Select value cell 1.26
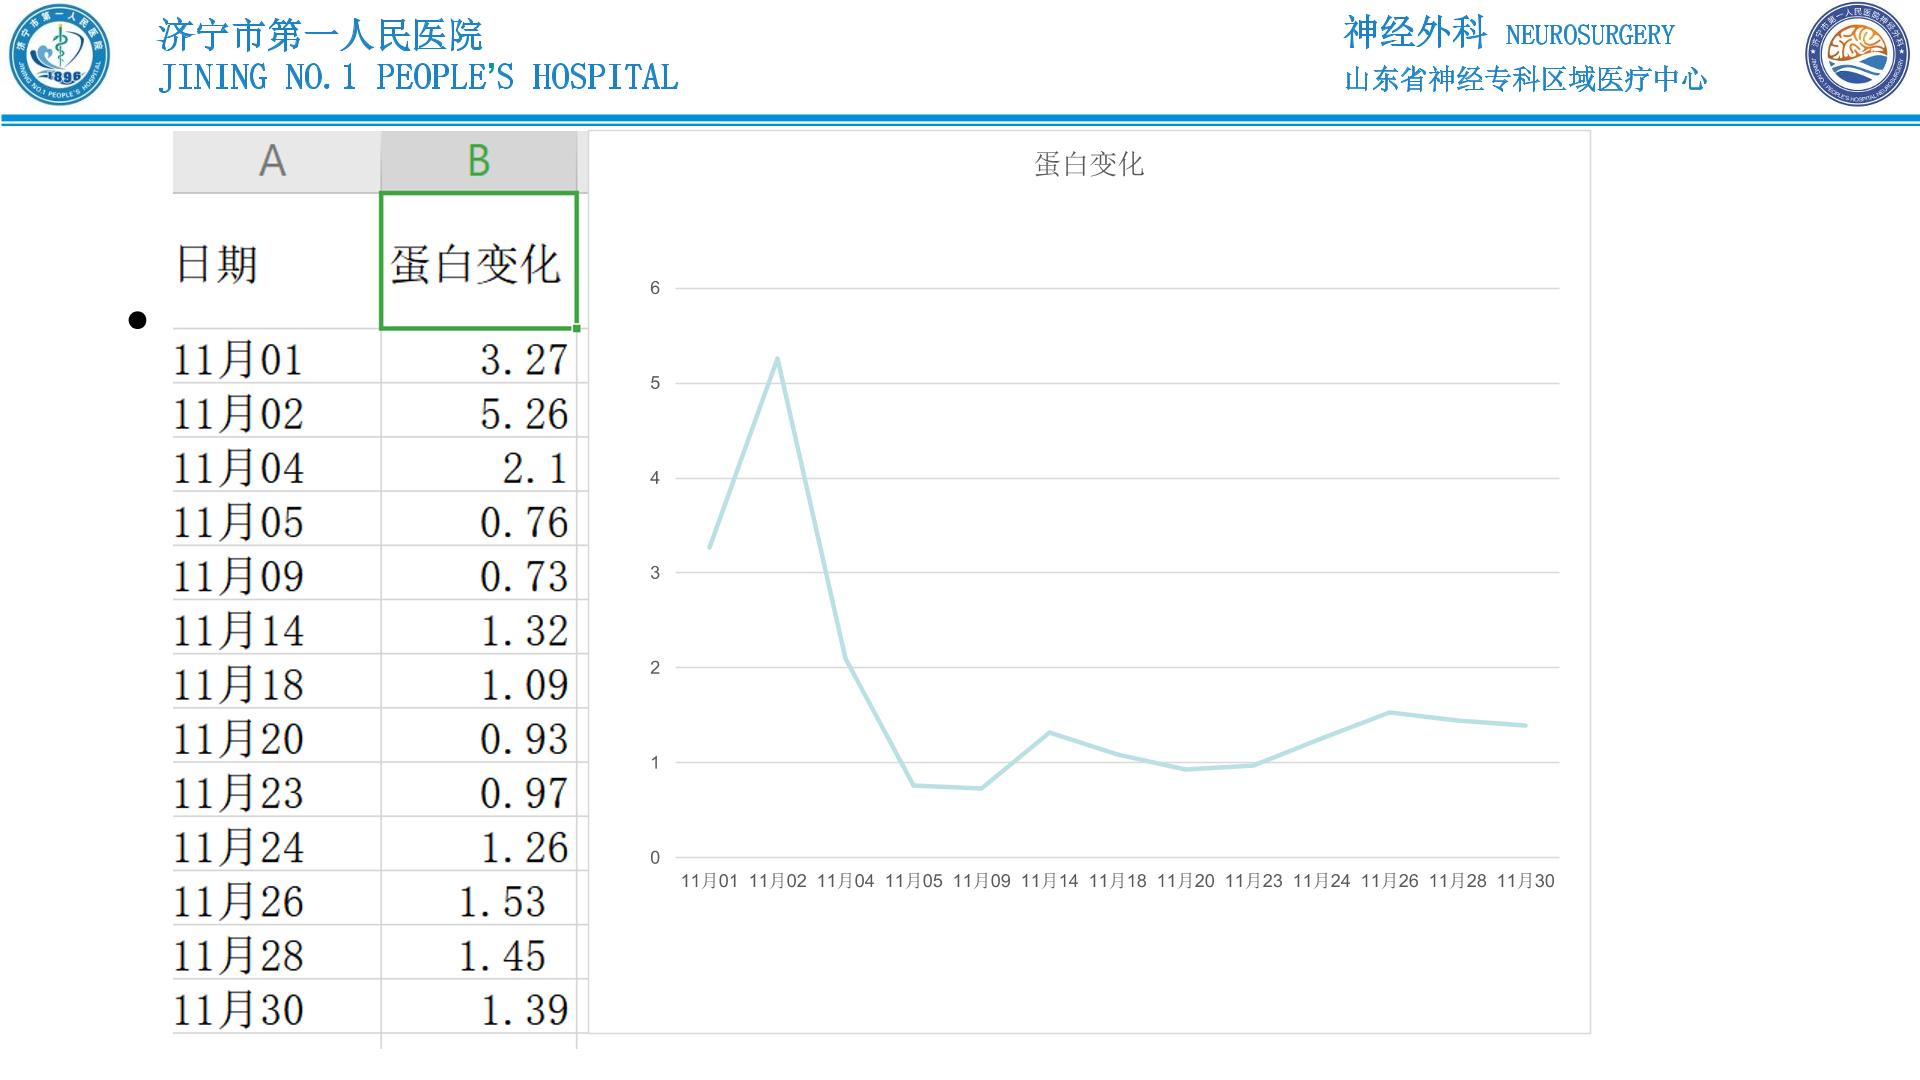The width and height of the screenshot is (1920, 1080). pyautogui.click(x=479, y=844)
